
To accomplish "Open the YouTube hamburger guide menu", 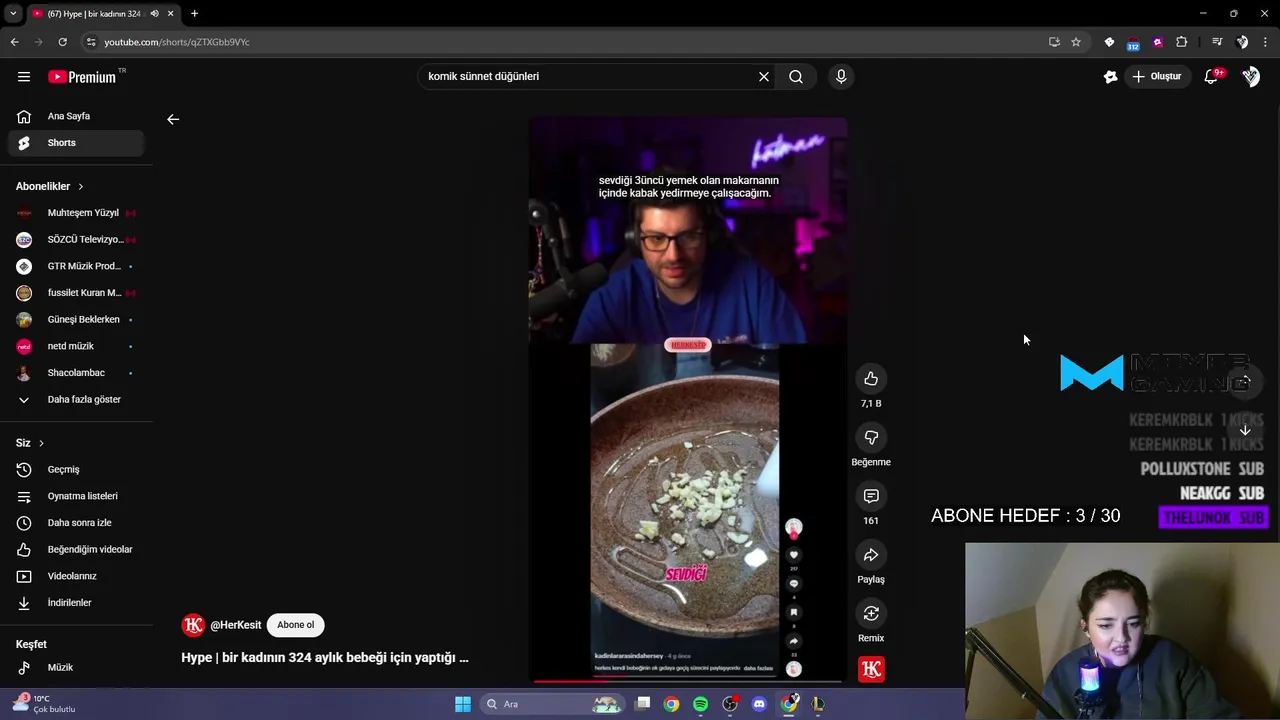I will [x=24, y=76].
